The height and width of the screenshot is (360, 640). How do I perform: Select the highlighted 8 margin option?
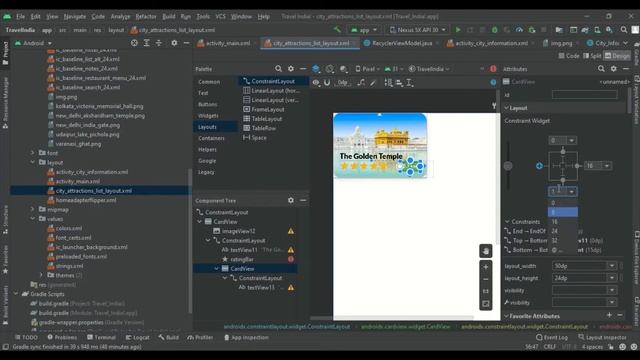coord(562,212)
